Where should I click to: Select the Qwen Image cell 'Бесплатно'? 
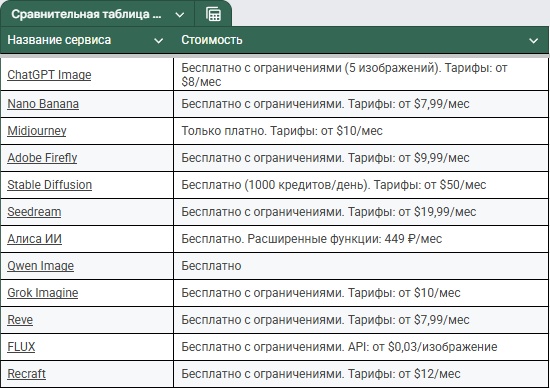coord(361,266)
